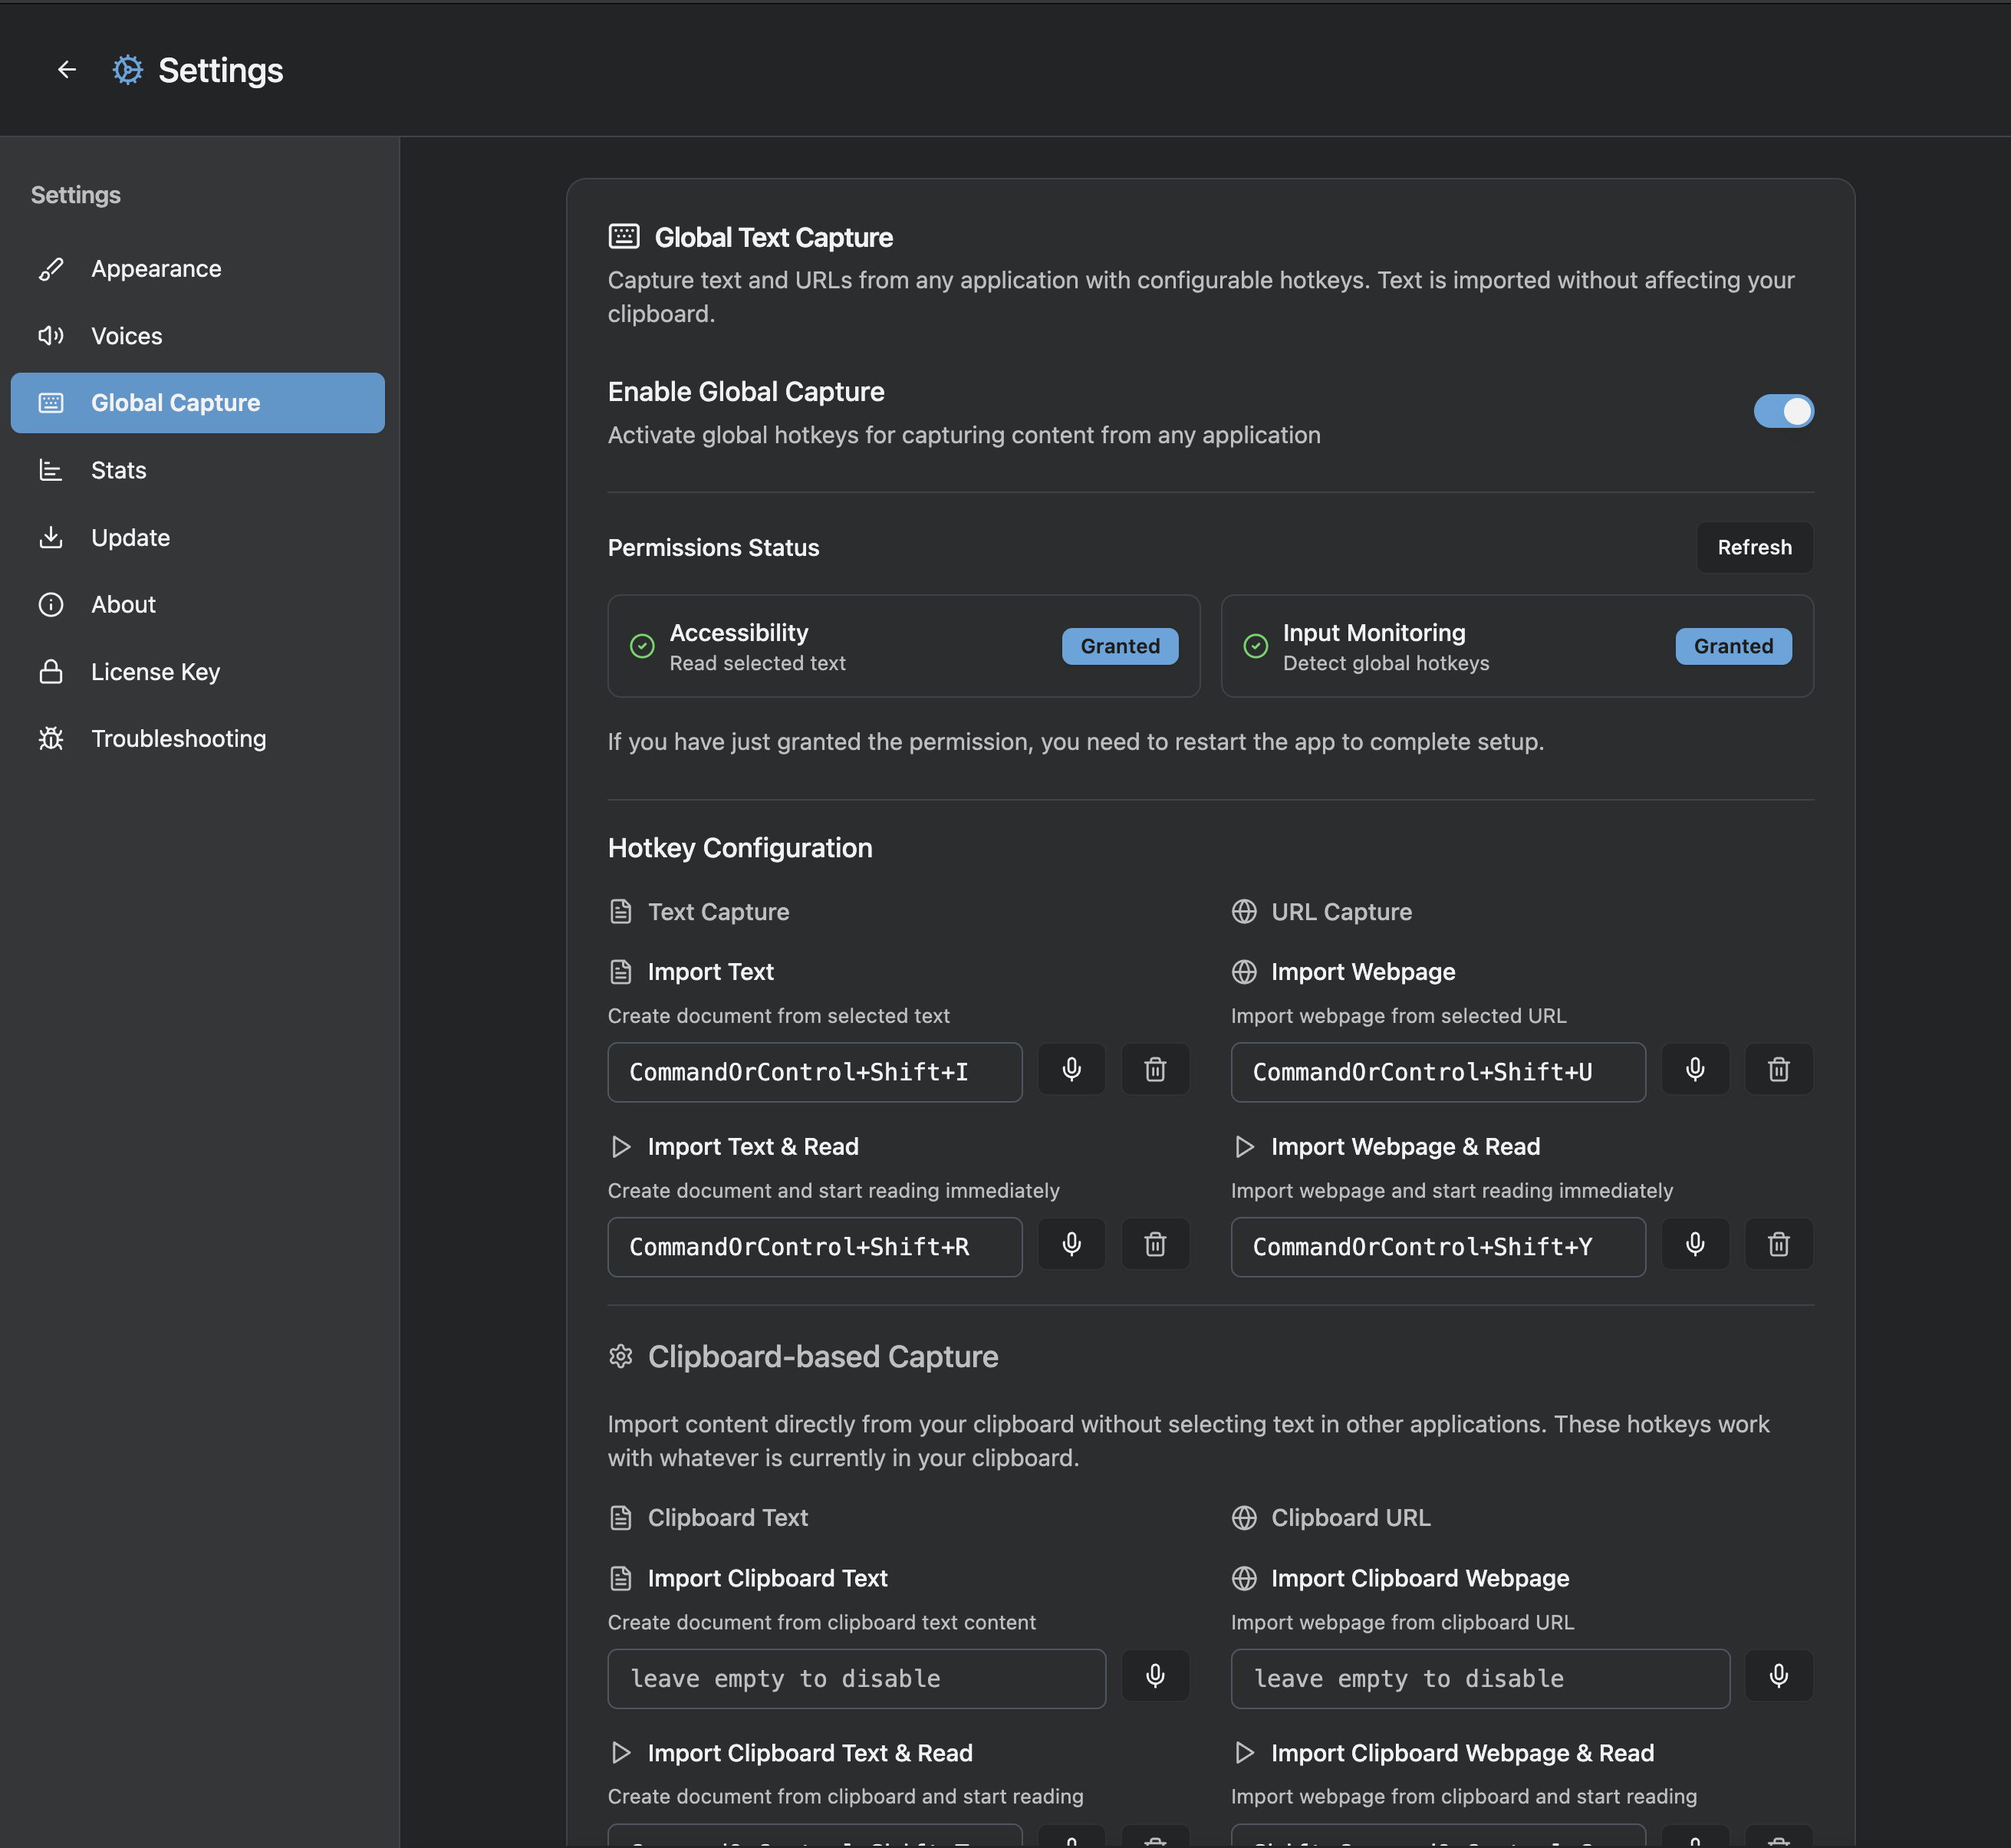Open the Appearance settings section
Screen dimensions: 2011x1848
coord(156,269)
